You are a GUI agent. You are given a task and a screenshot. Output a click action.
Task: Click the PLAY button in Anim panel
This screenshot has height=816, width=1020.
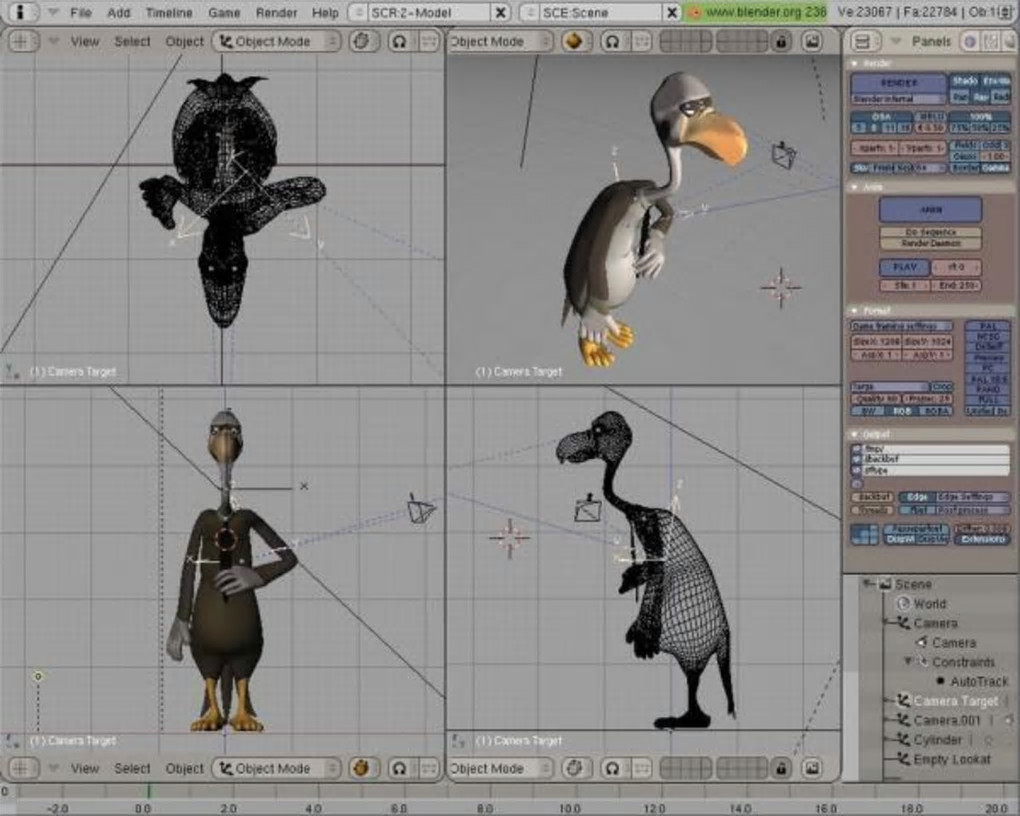[904, 268]
